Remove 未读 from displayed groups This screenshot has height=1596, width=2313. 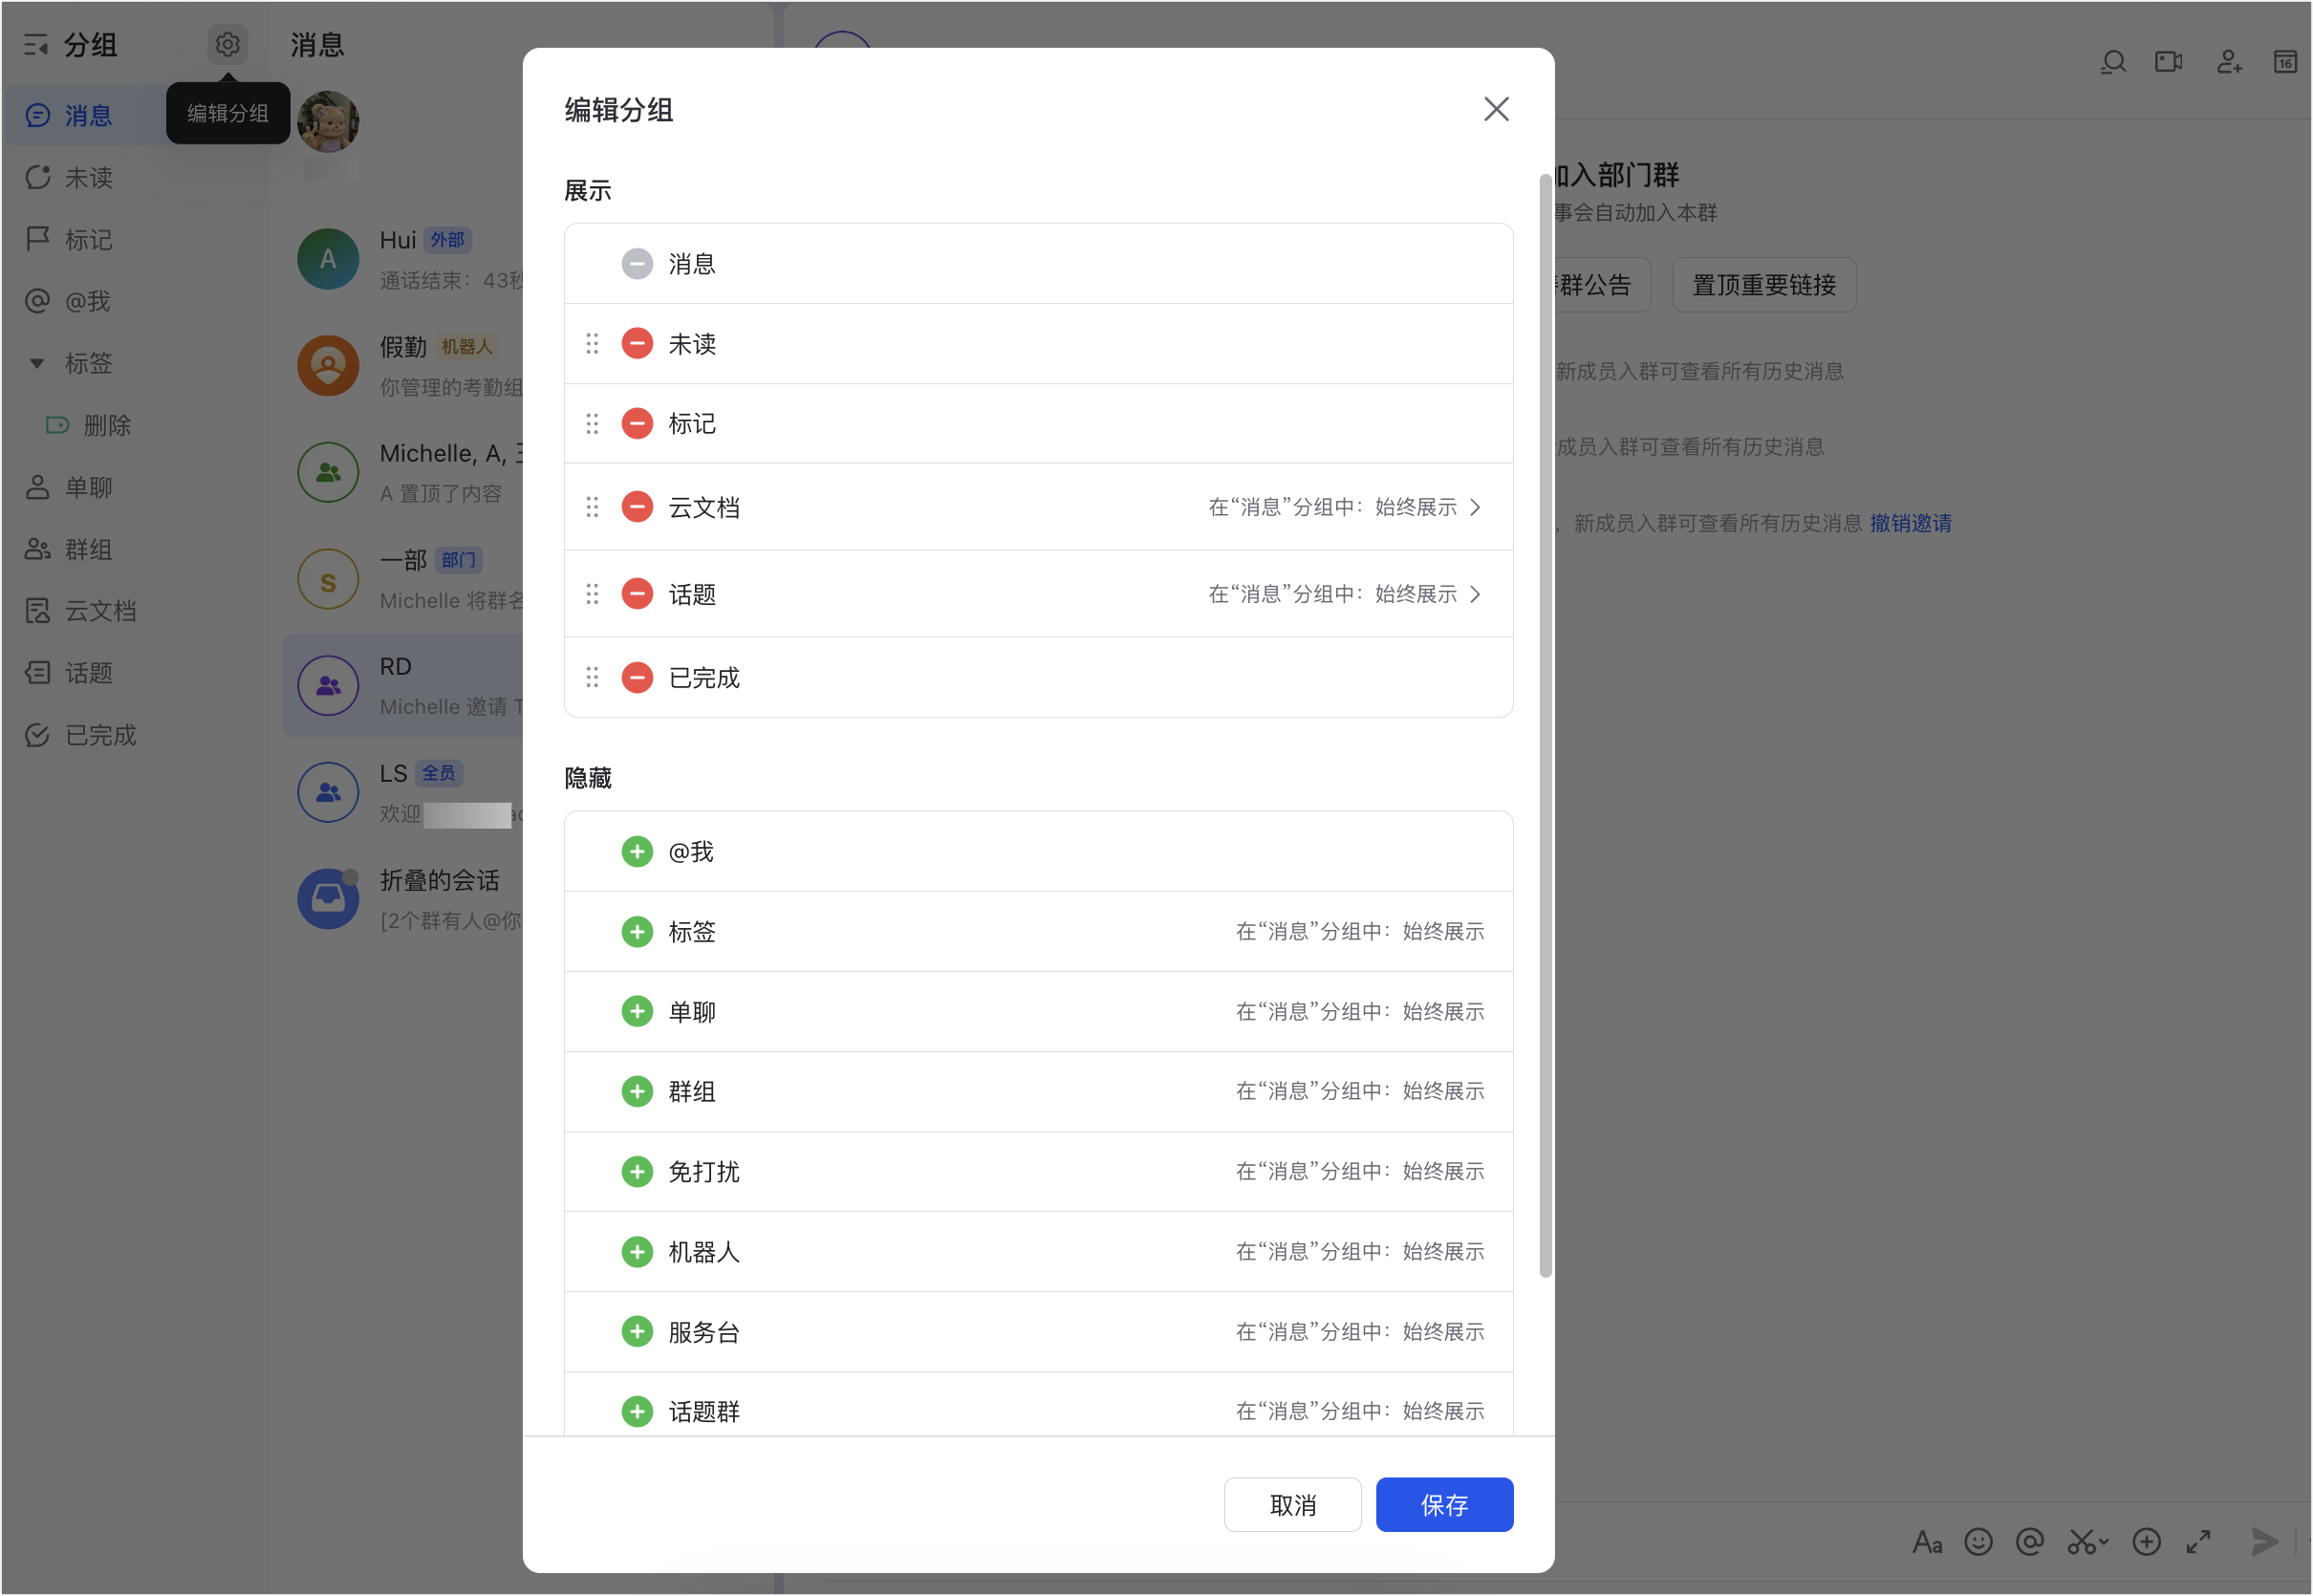(x=637, y=343)
